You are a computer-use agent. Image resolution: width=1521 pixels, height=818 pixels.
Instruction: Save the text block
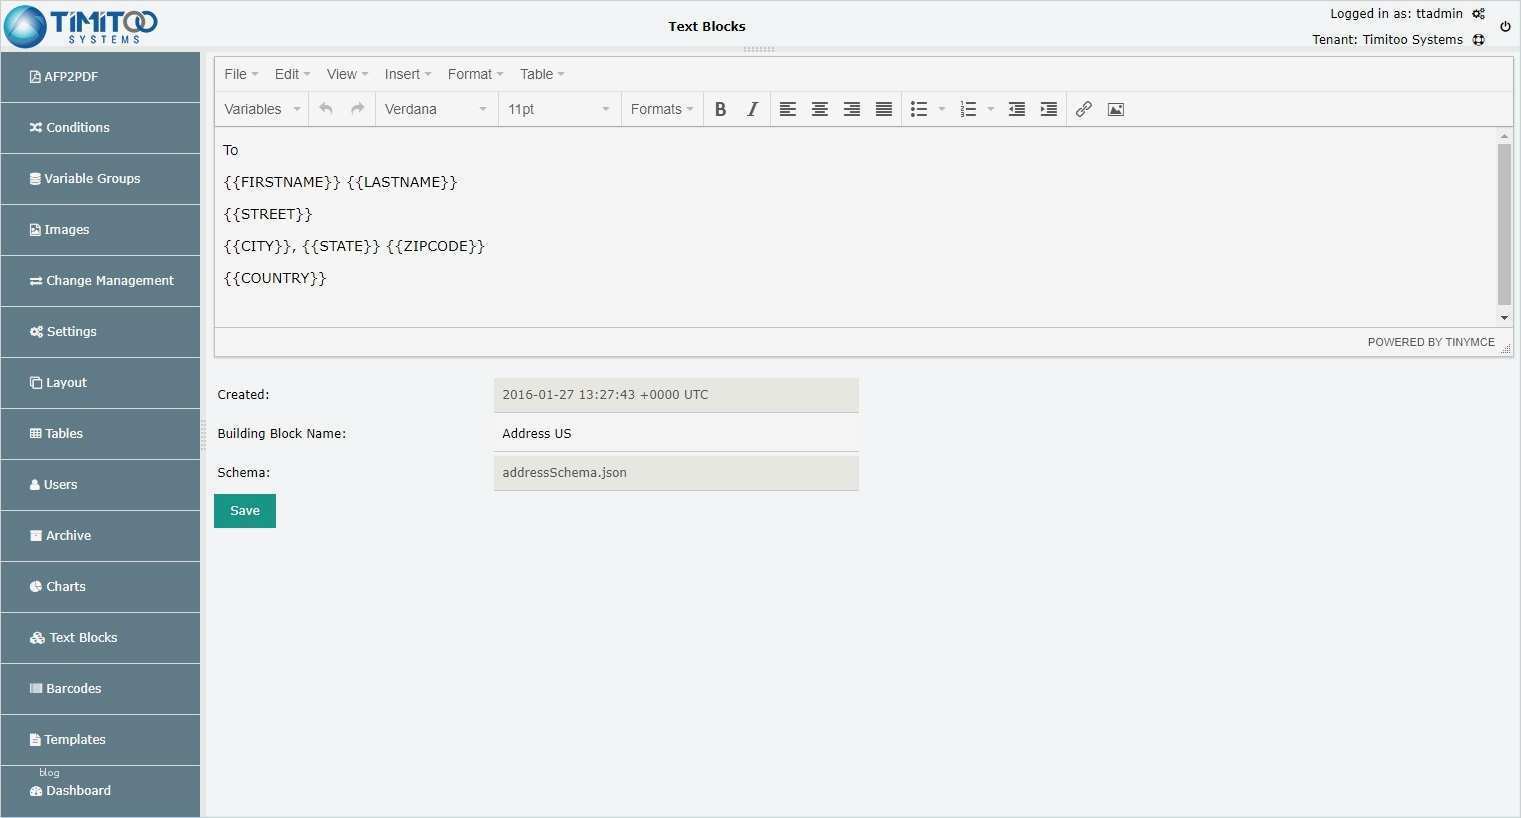(245, 511)
